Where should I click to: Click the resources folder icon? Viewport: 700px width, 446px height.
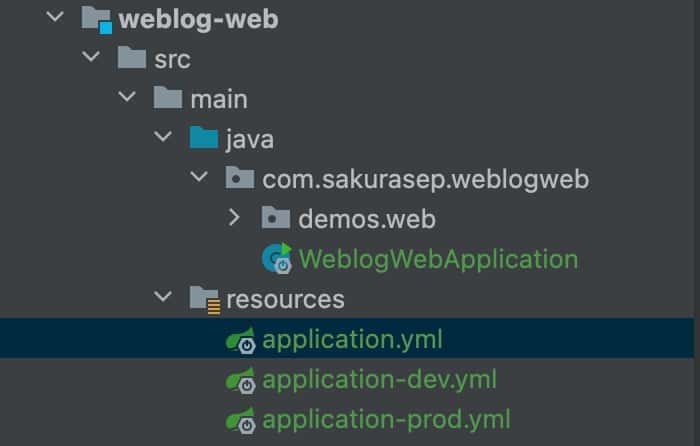coord(204,299)
